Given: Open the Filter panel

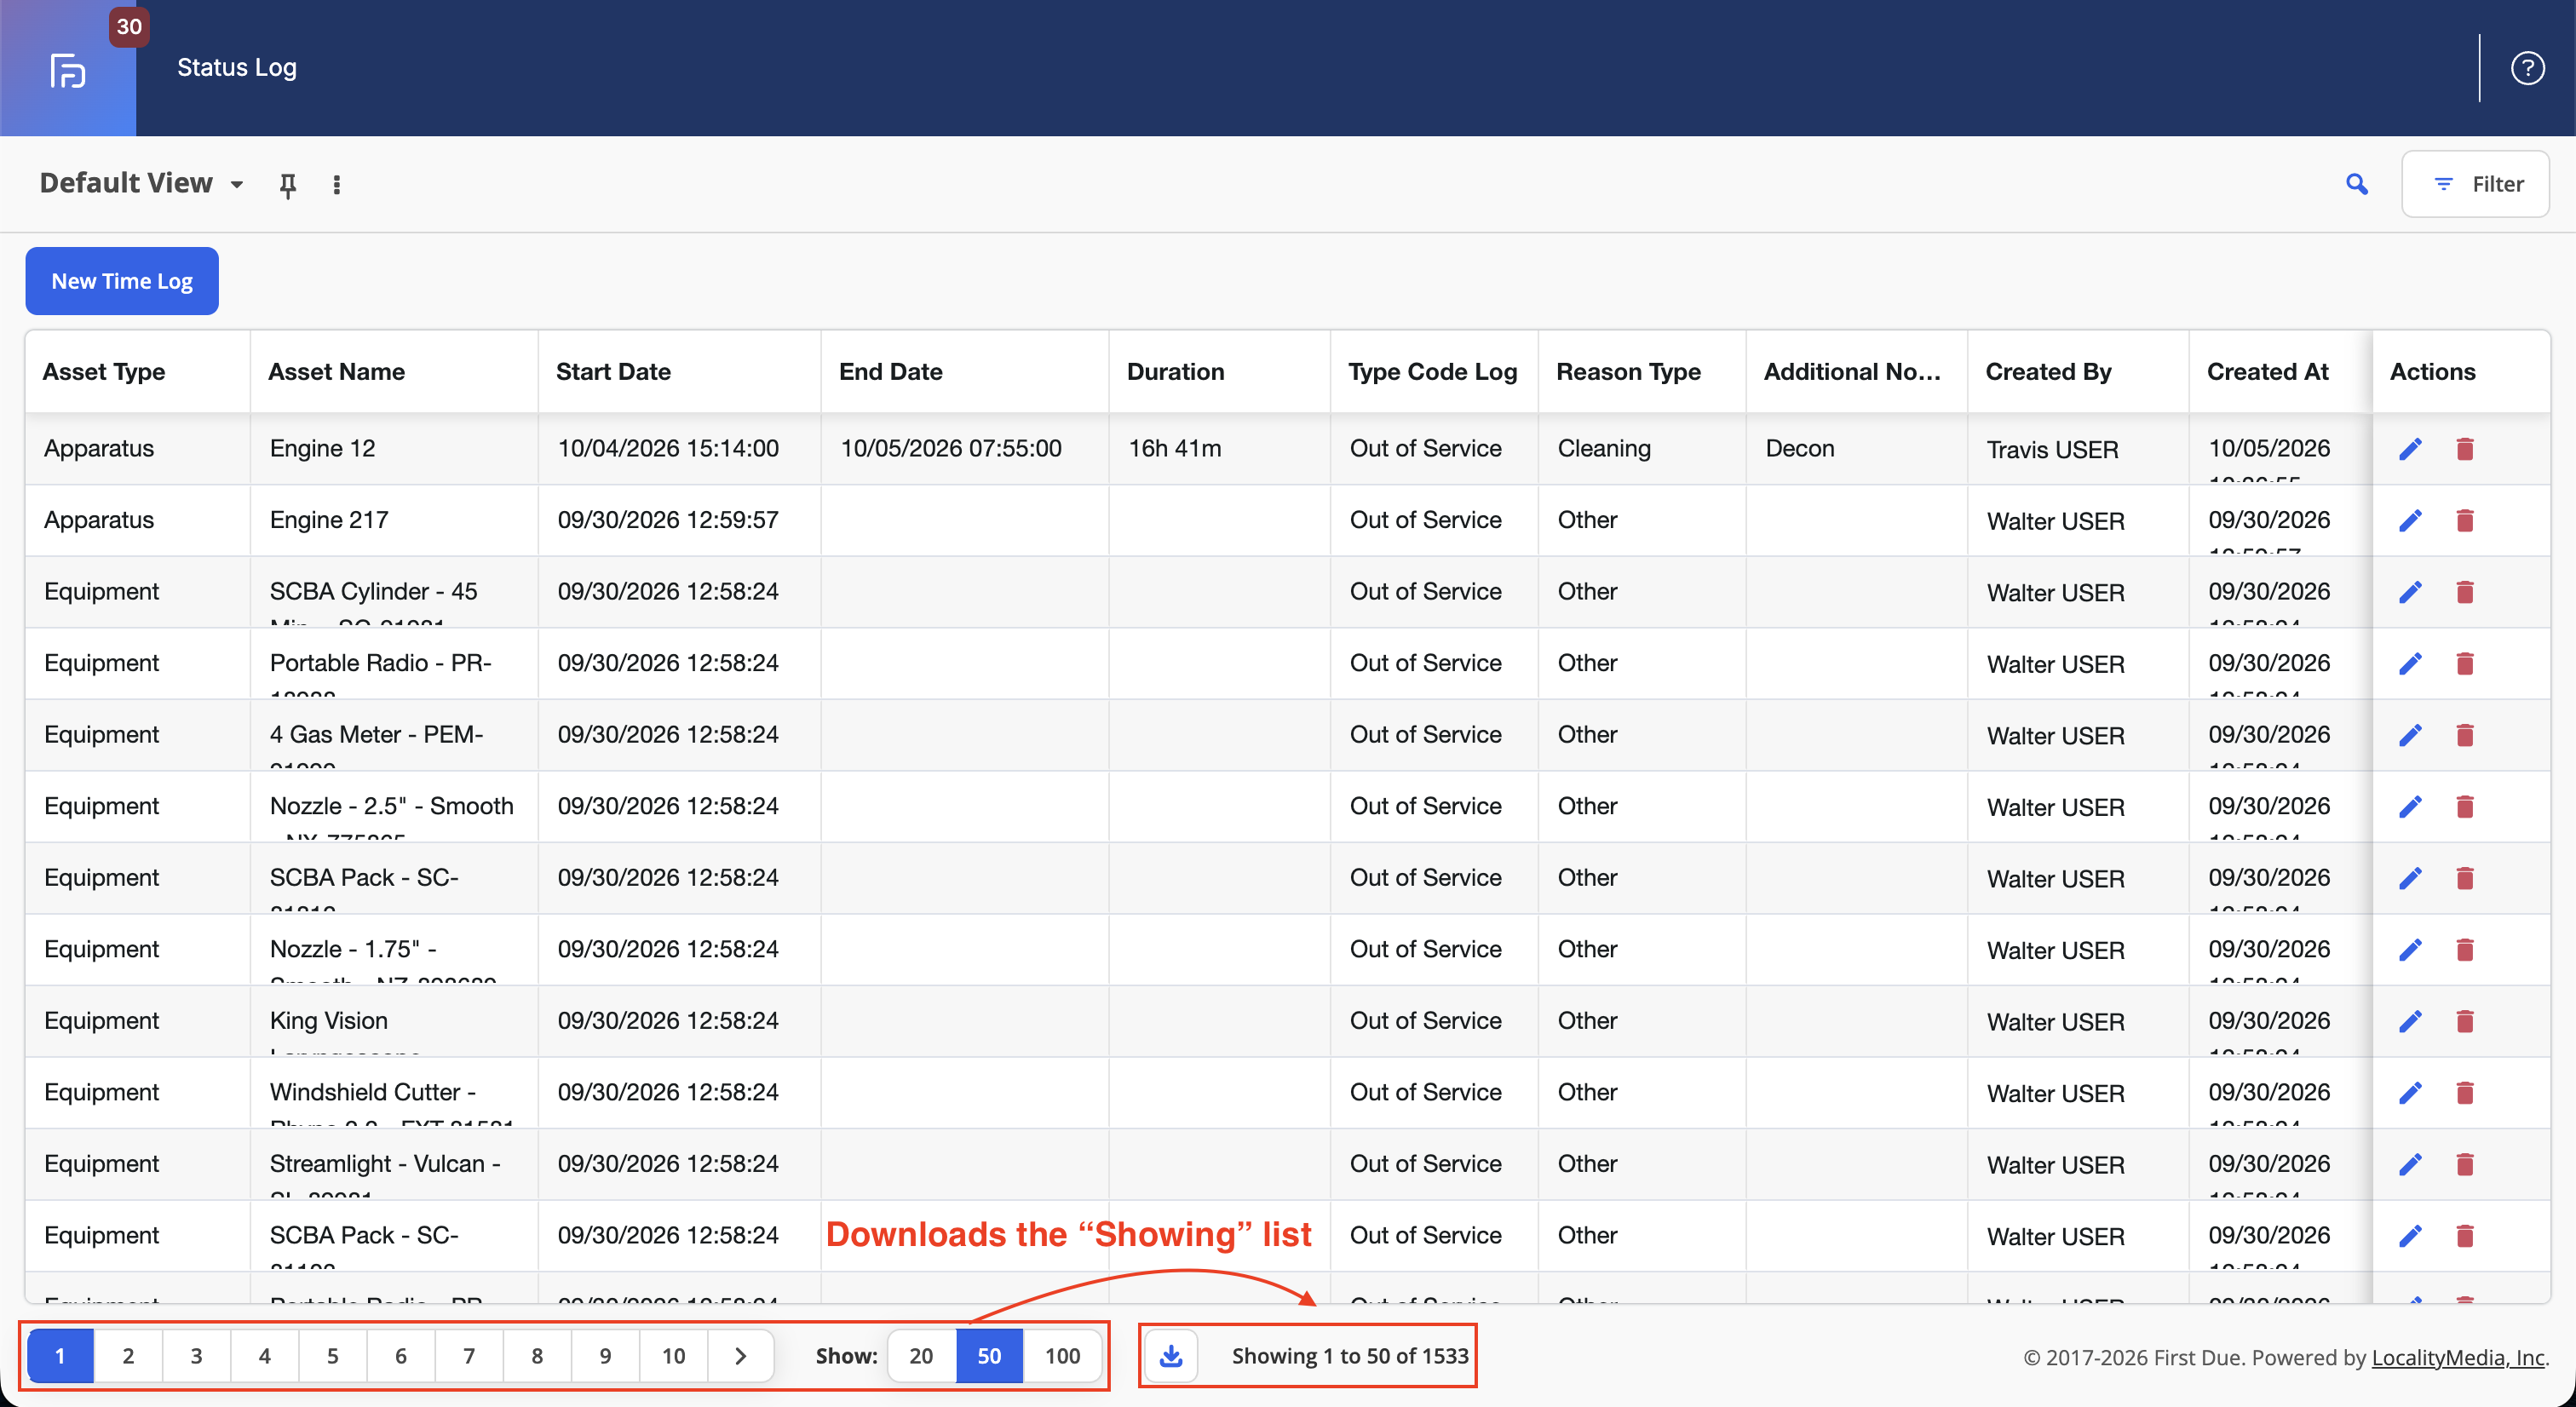Looking at the screenshot, I should tap(2475, 184).
